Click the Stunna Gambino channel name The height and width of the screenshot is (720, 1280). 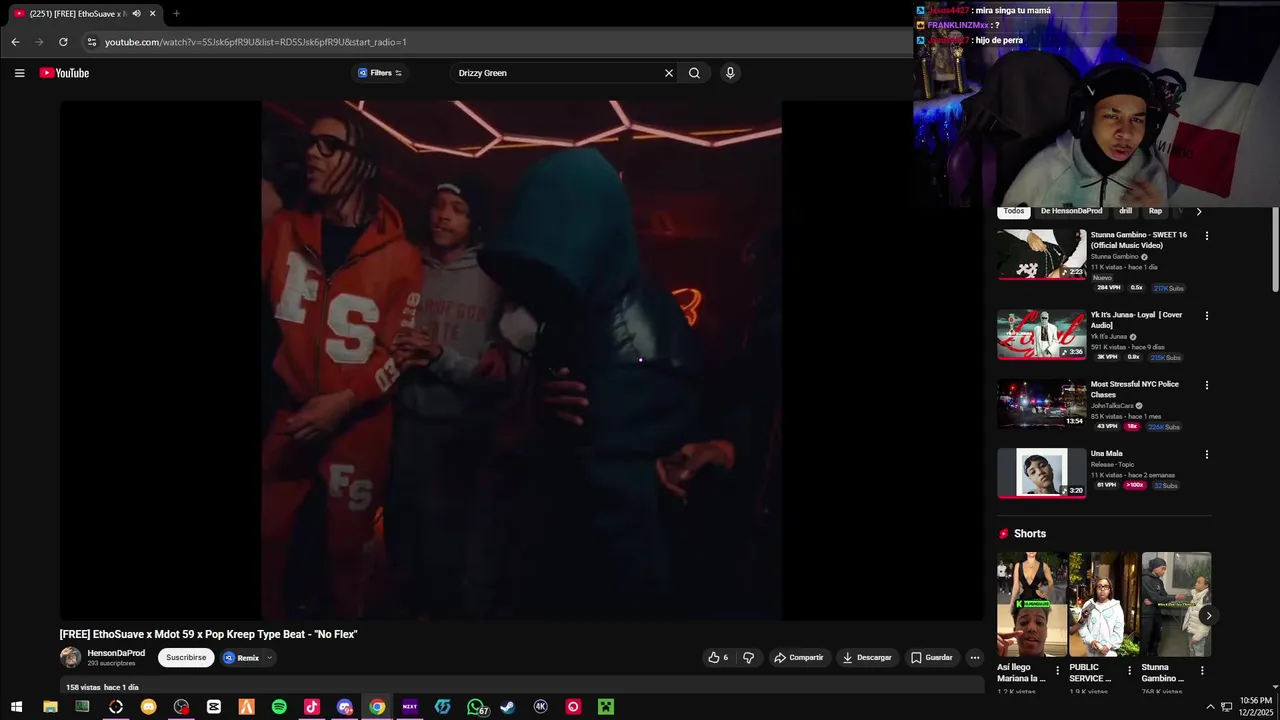click(1115, 257)
